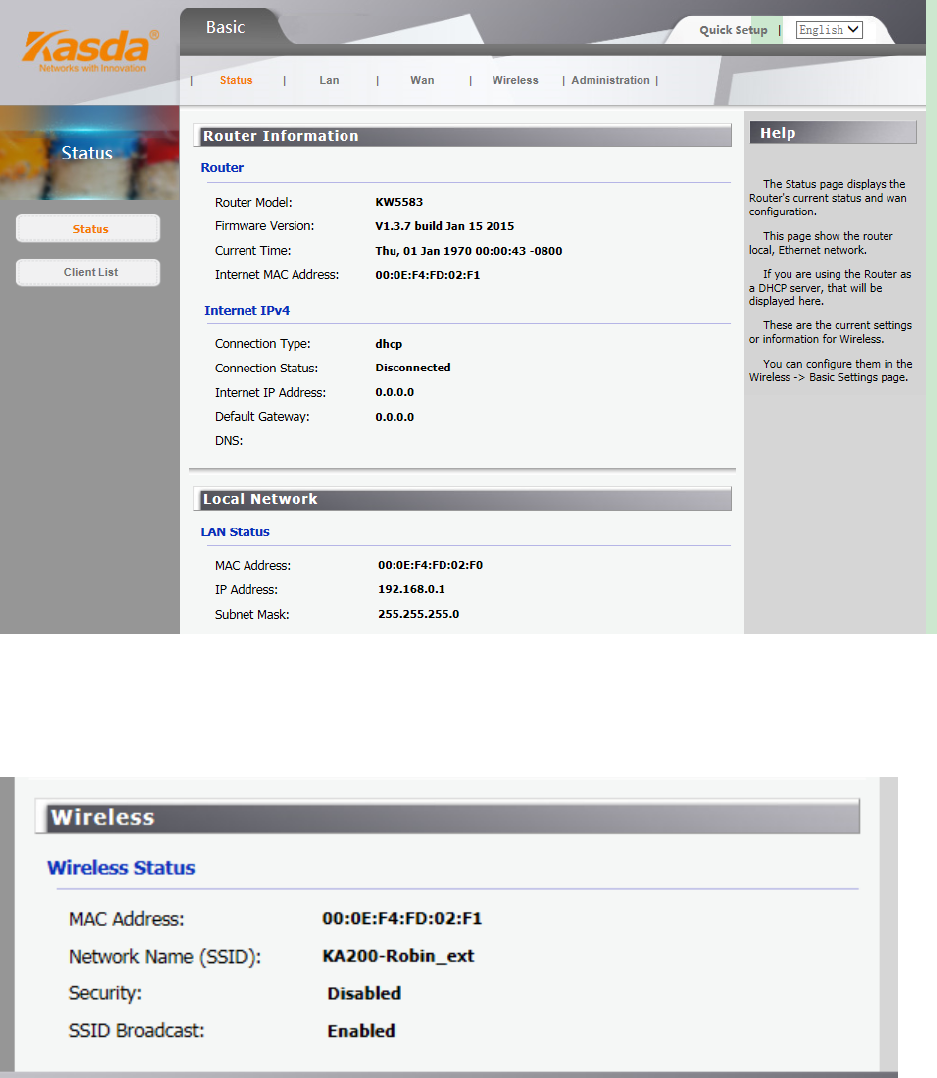Click current time value Thu, 01 Jan 1970
The image size is (937, 1078).
pyautogui.click(x=468, y=251)
